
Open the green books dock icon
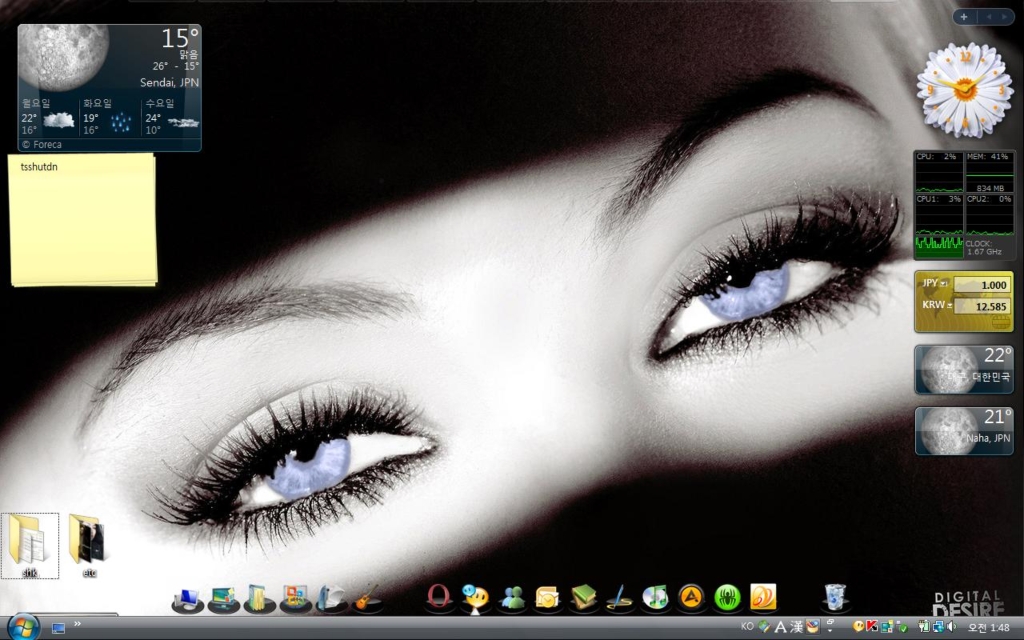583,598
